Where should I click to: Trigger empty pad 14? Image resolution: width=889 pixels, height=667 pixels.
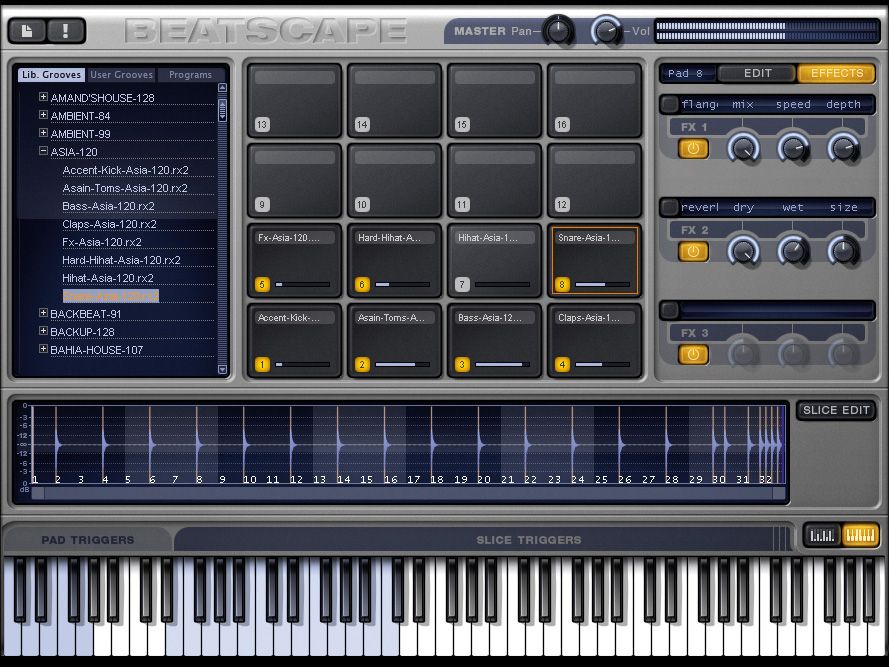(x=394, y=100)
